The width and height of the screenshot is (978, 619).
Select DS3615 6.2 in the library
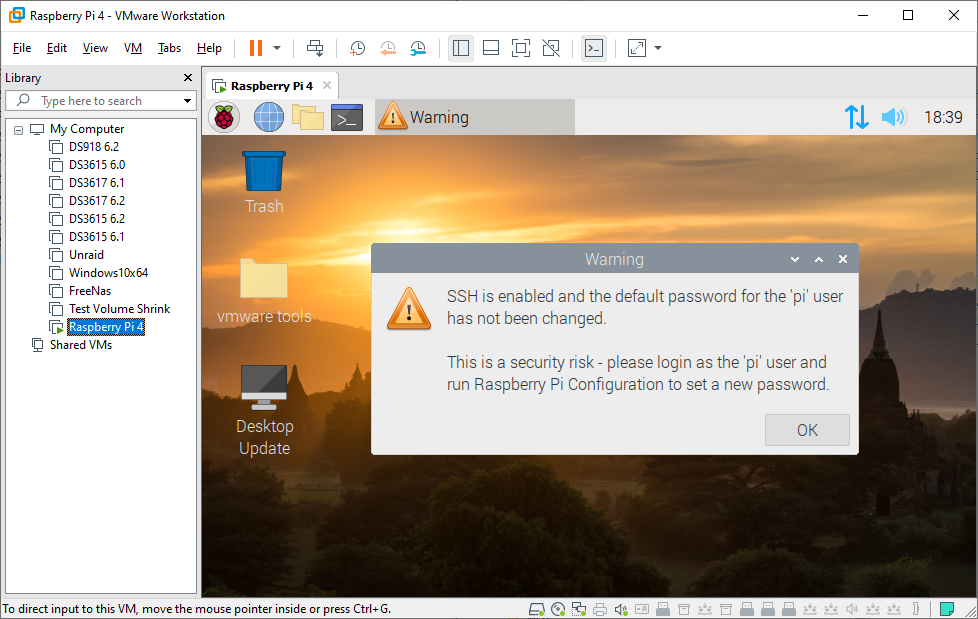click(x=97, y=219)
